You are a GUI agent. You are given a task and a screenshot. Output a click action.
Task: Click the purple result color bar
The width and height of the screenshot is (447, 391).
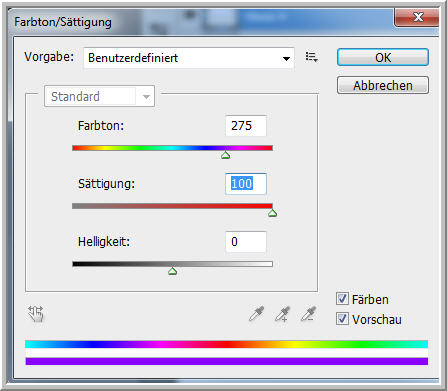[227, 361]
